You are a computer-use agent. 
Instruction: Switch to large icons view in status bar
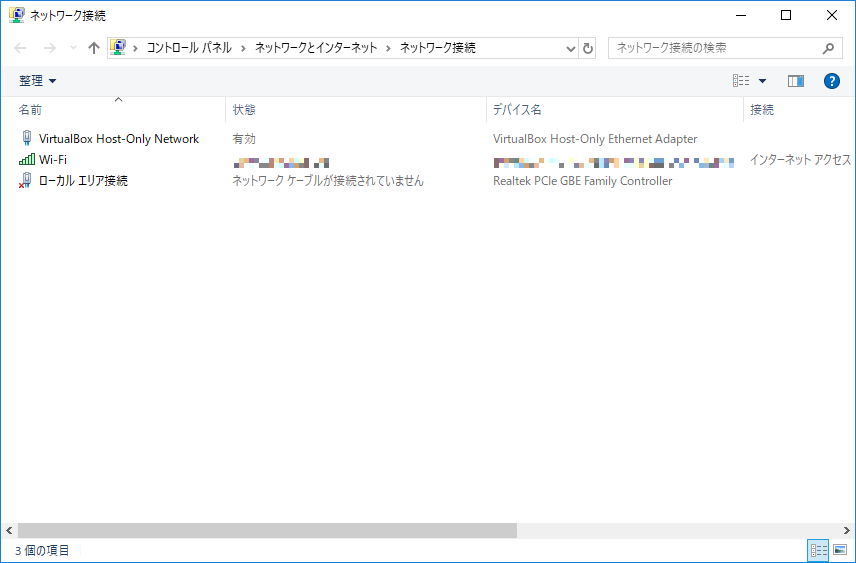pos(839,551)
